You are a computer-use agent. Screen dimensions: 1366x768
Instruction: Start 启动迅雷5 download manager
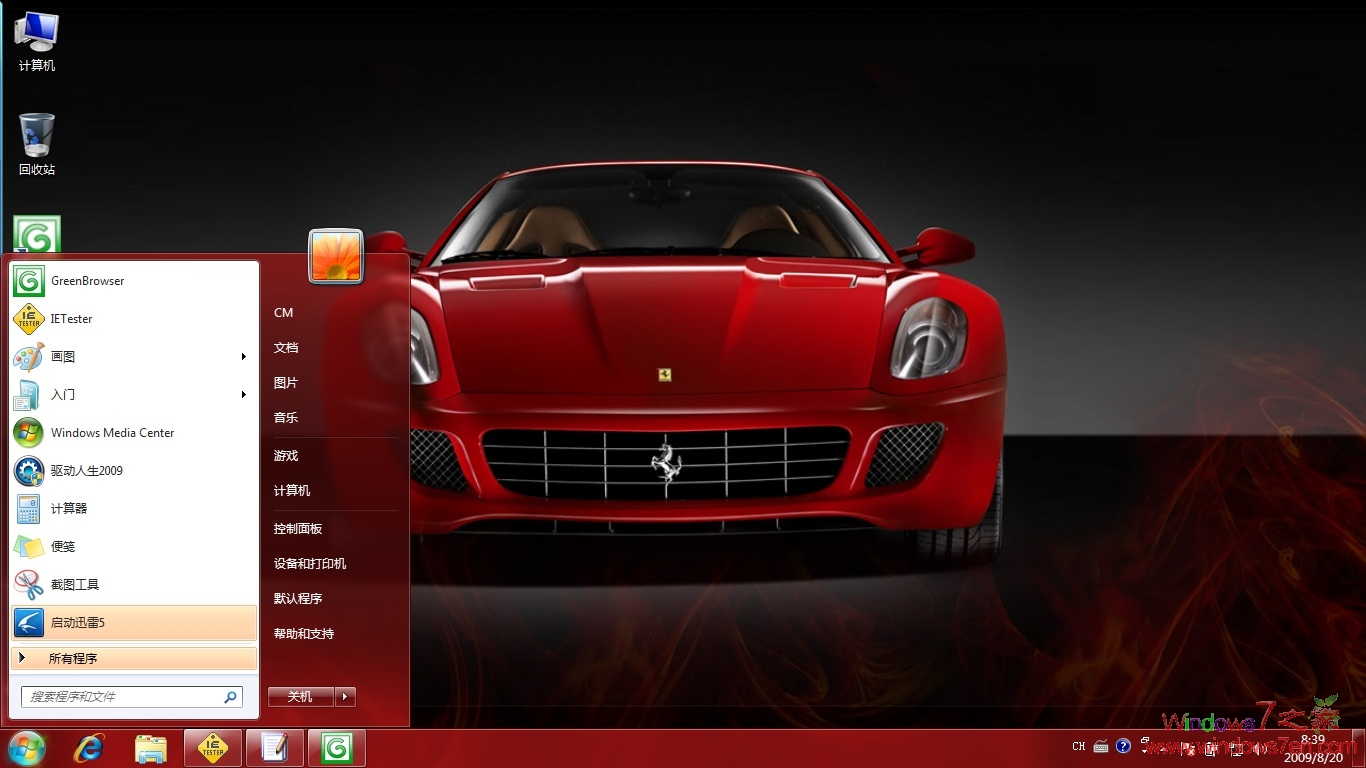[x=78, y=623]
